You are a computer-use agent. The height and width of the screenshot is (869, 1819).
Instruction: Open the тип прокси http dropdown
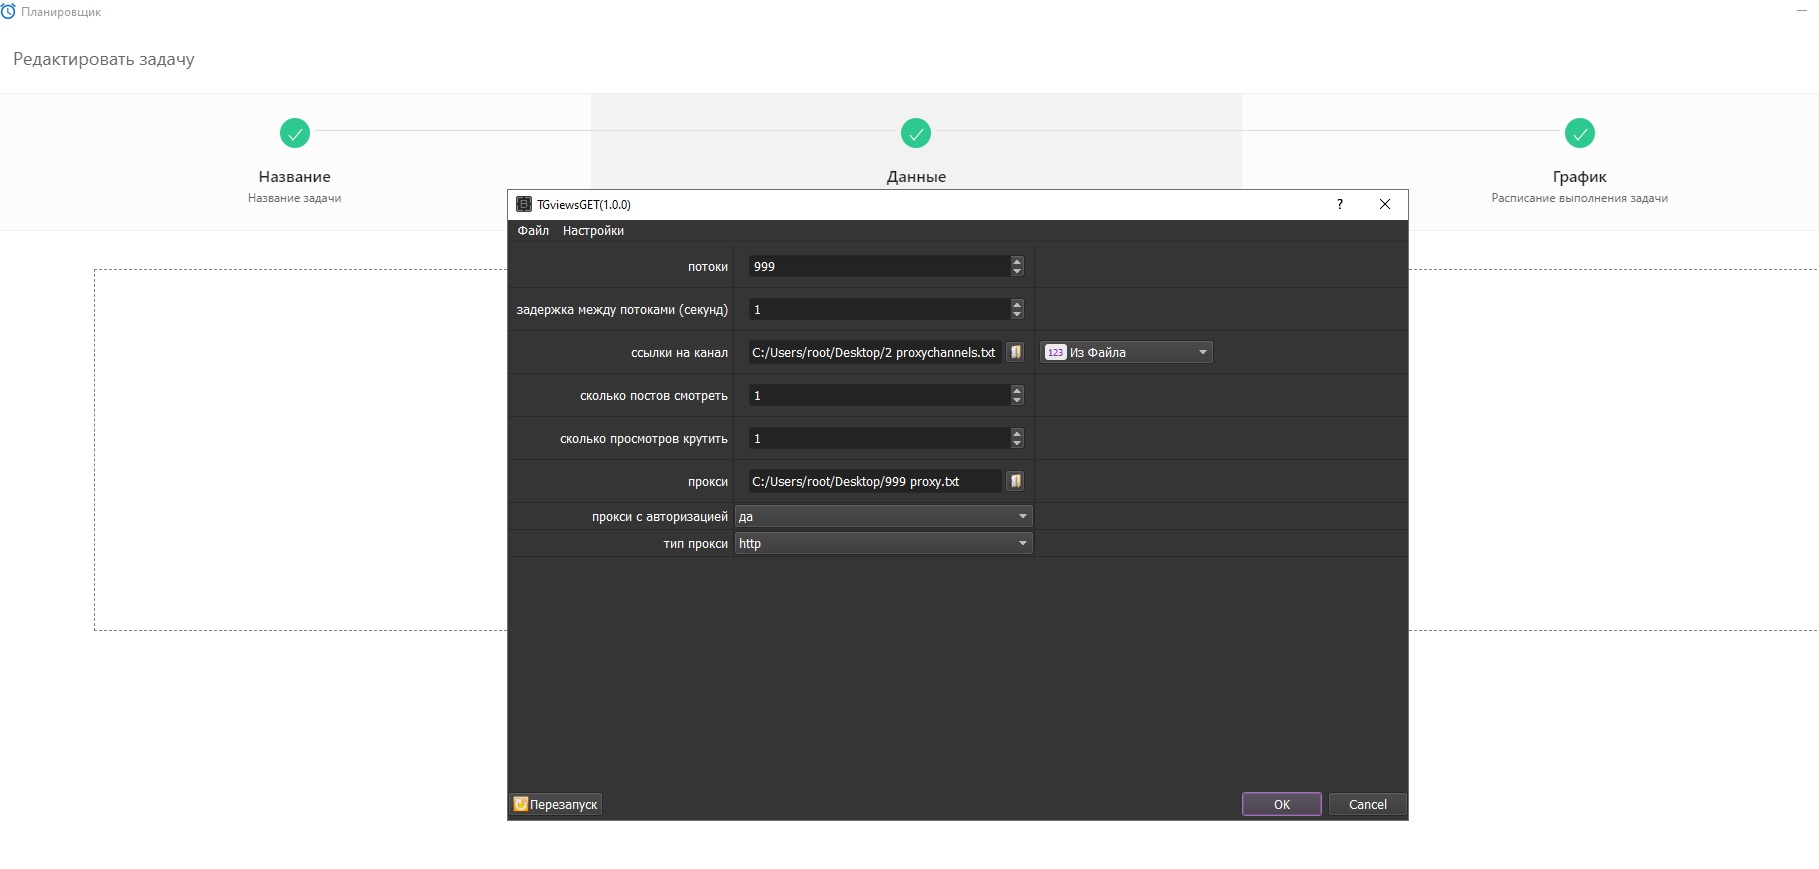click(883, 543)
